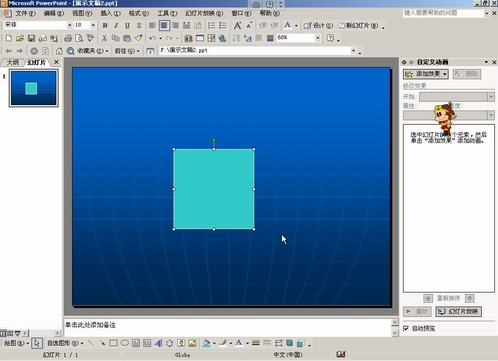The image size is (498, 361).
Task: Toggle Align Right
Action: pyautogui.click(x=175, y=25)
